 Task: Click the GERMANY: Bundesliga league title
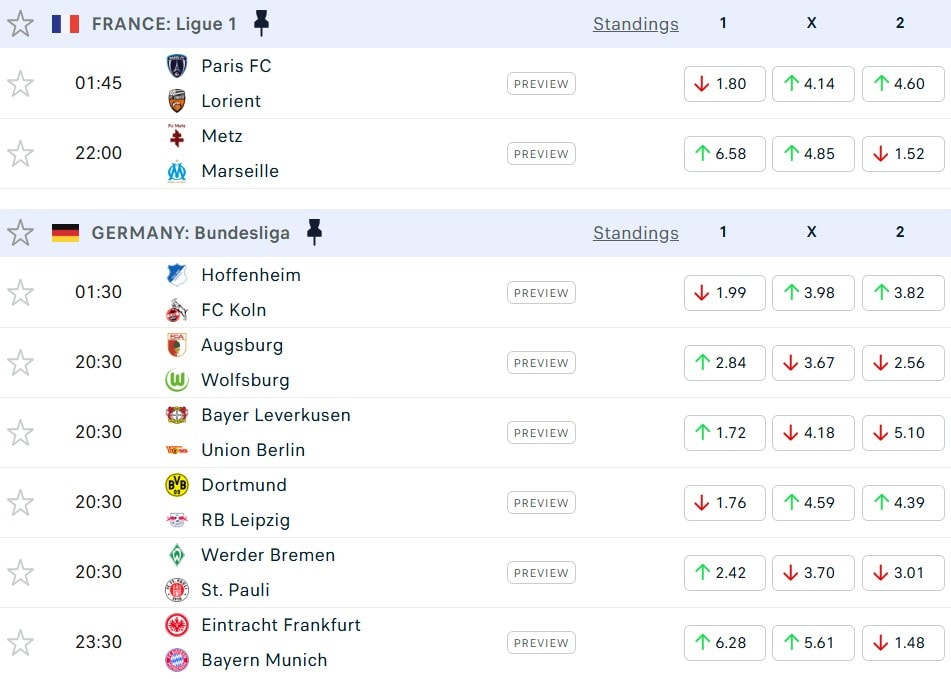pos(190,233)
